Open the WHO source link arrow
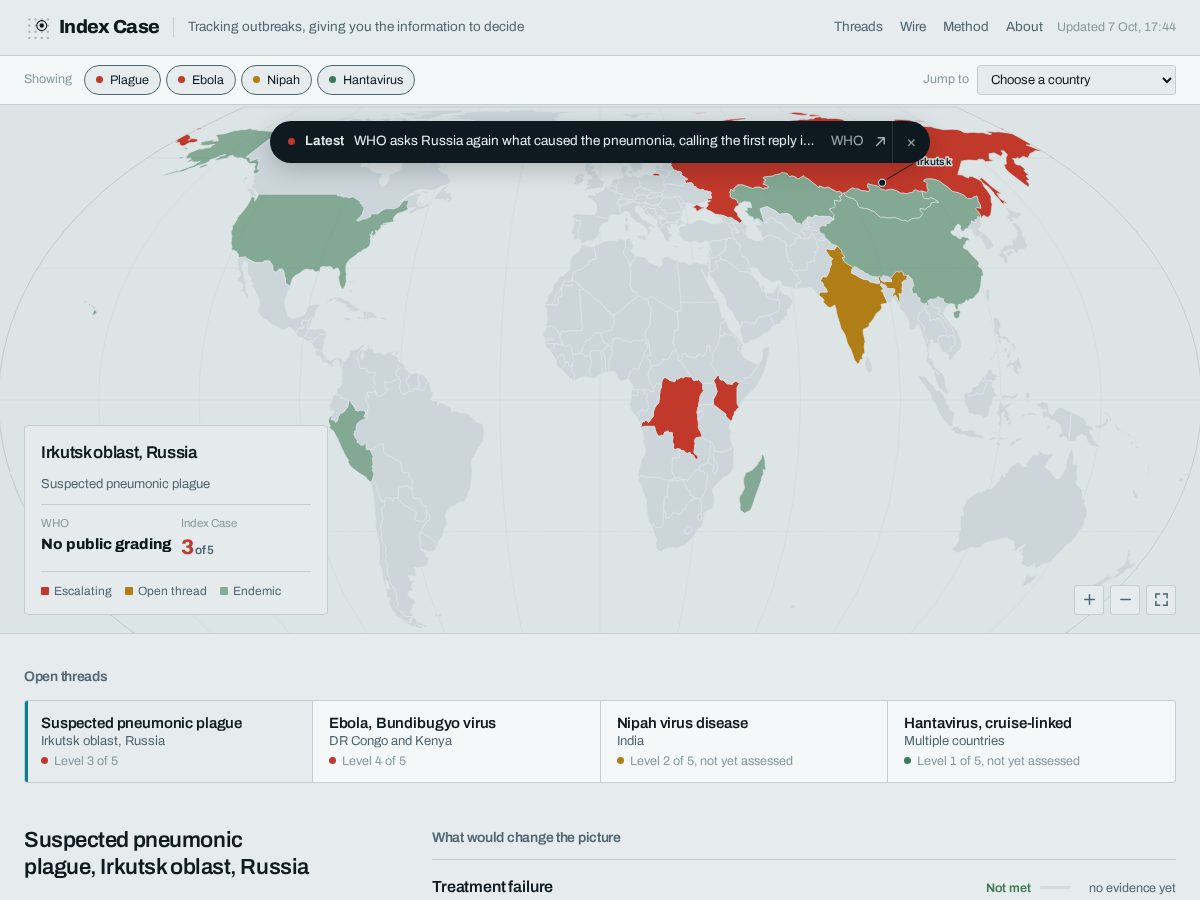Image resolution: width=1200 pixels, height=900 pixels. point(880,141)
